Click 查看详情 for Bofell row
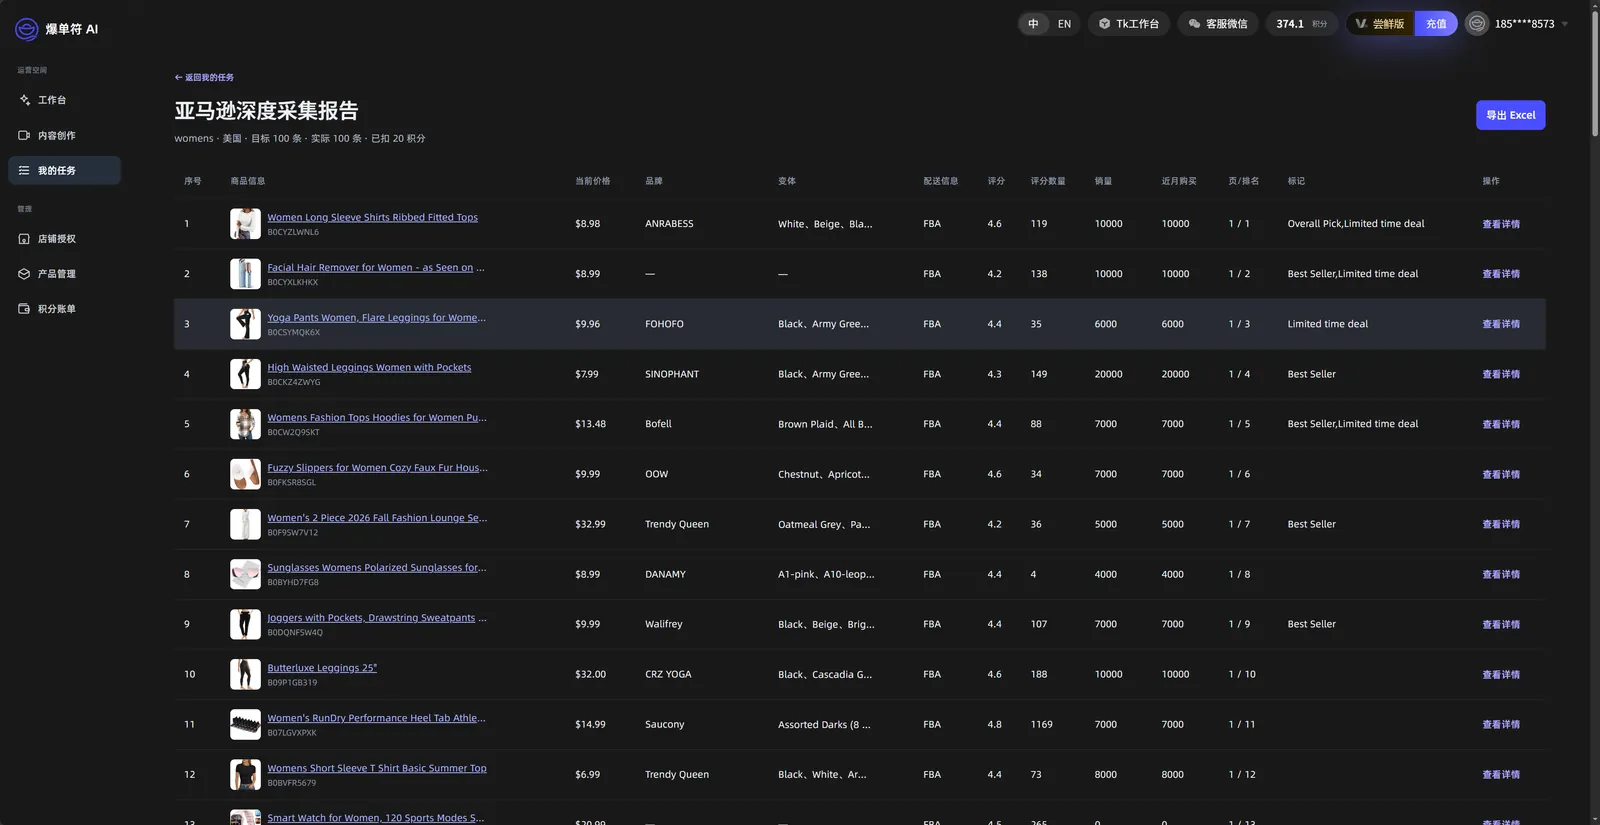Viewport: 1600px width, 825px height. tap(1501, 424)
